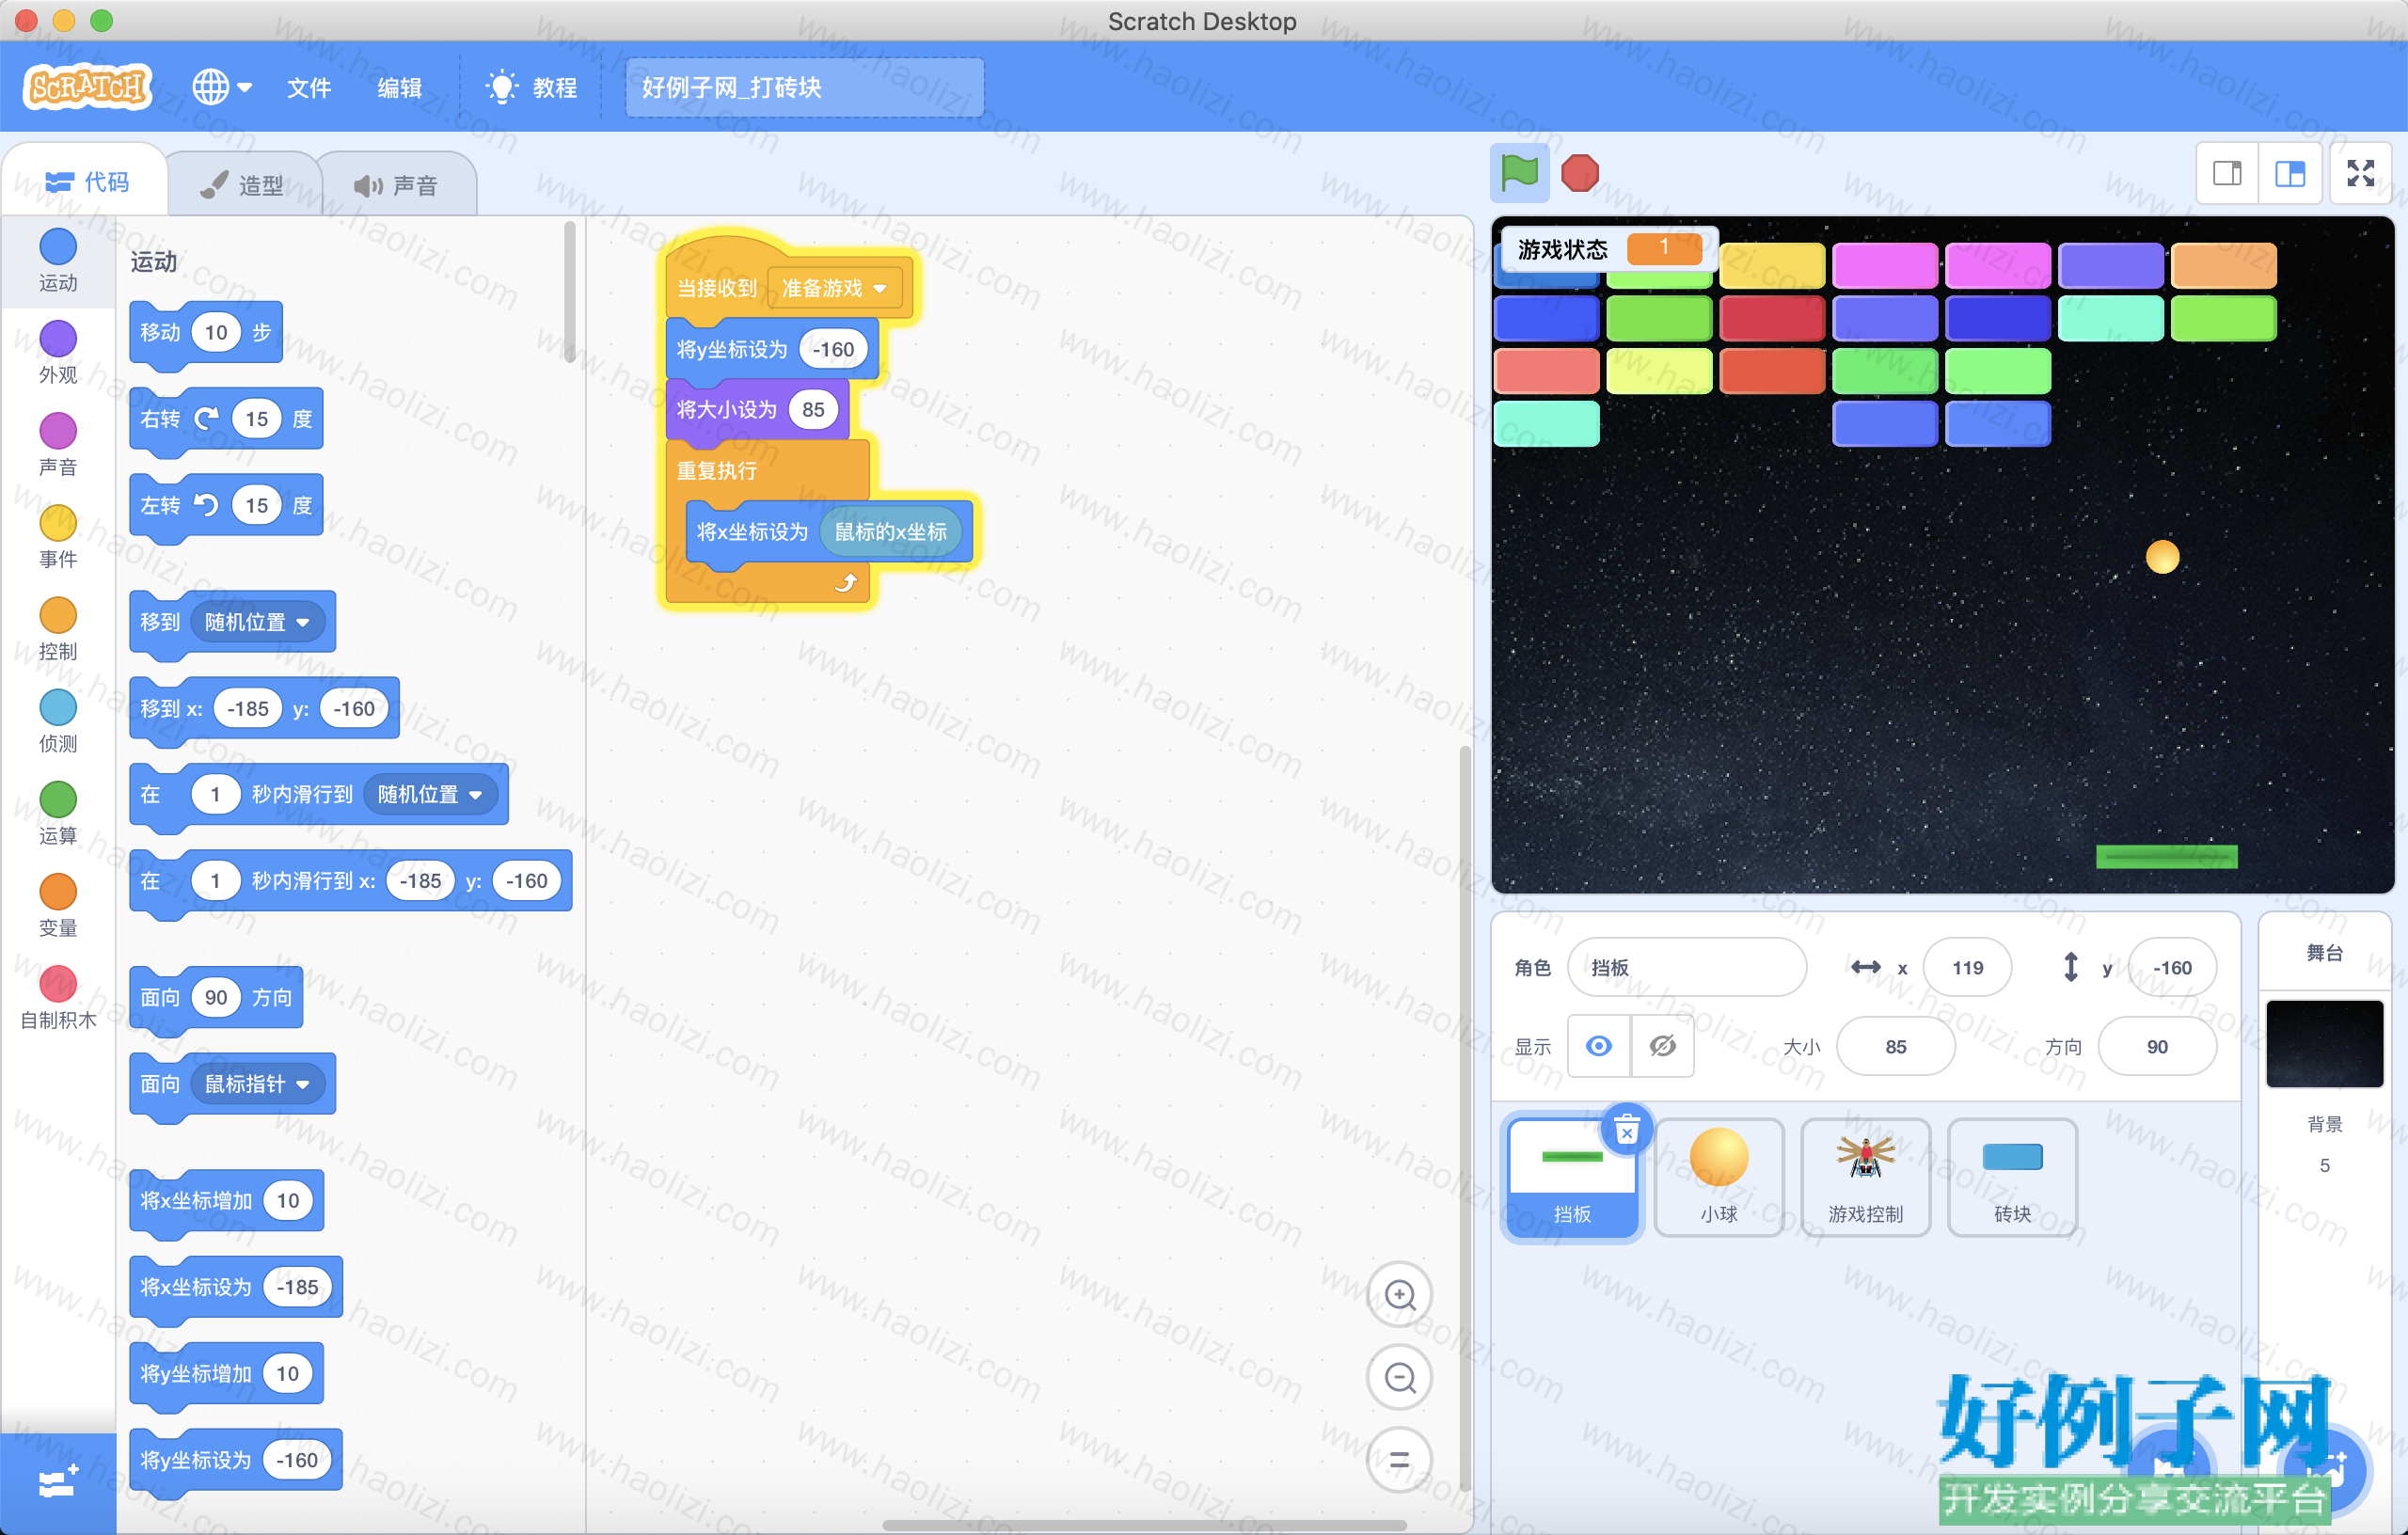Click the 将大小设为 85 block
Image resolution: width=2408 pixels, height=1535 pixels.
coord(757,410)
